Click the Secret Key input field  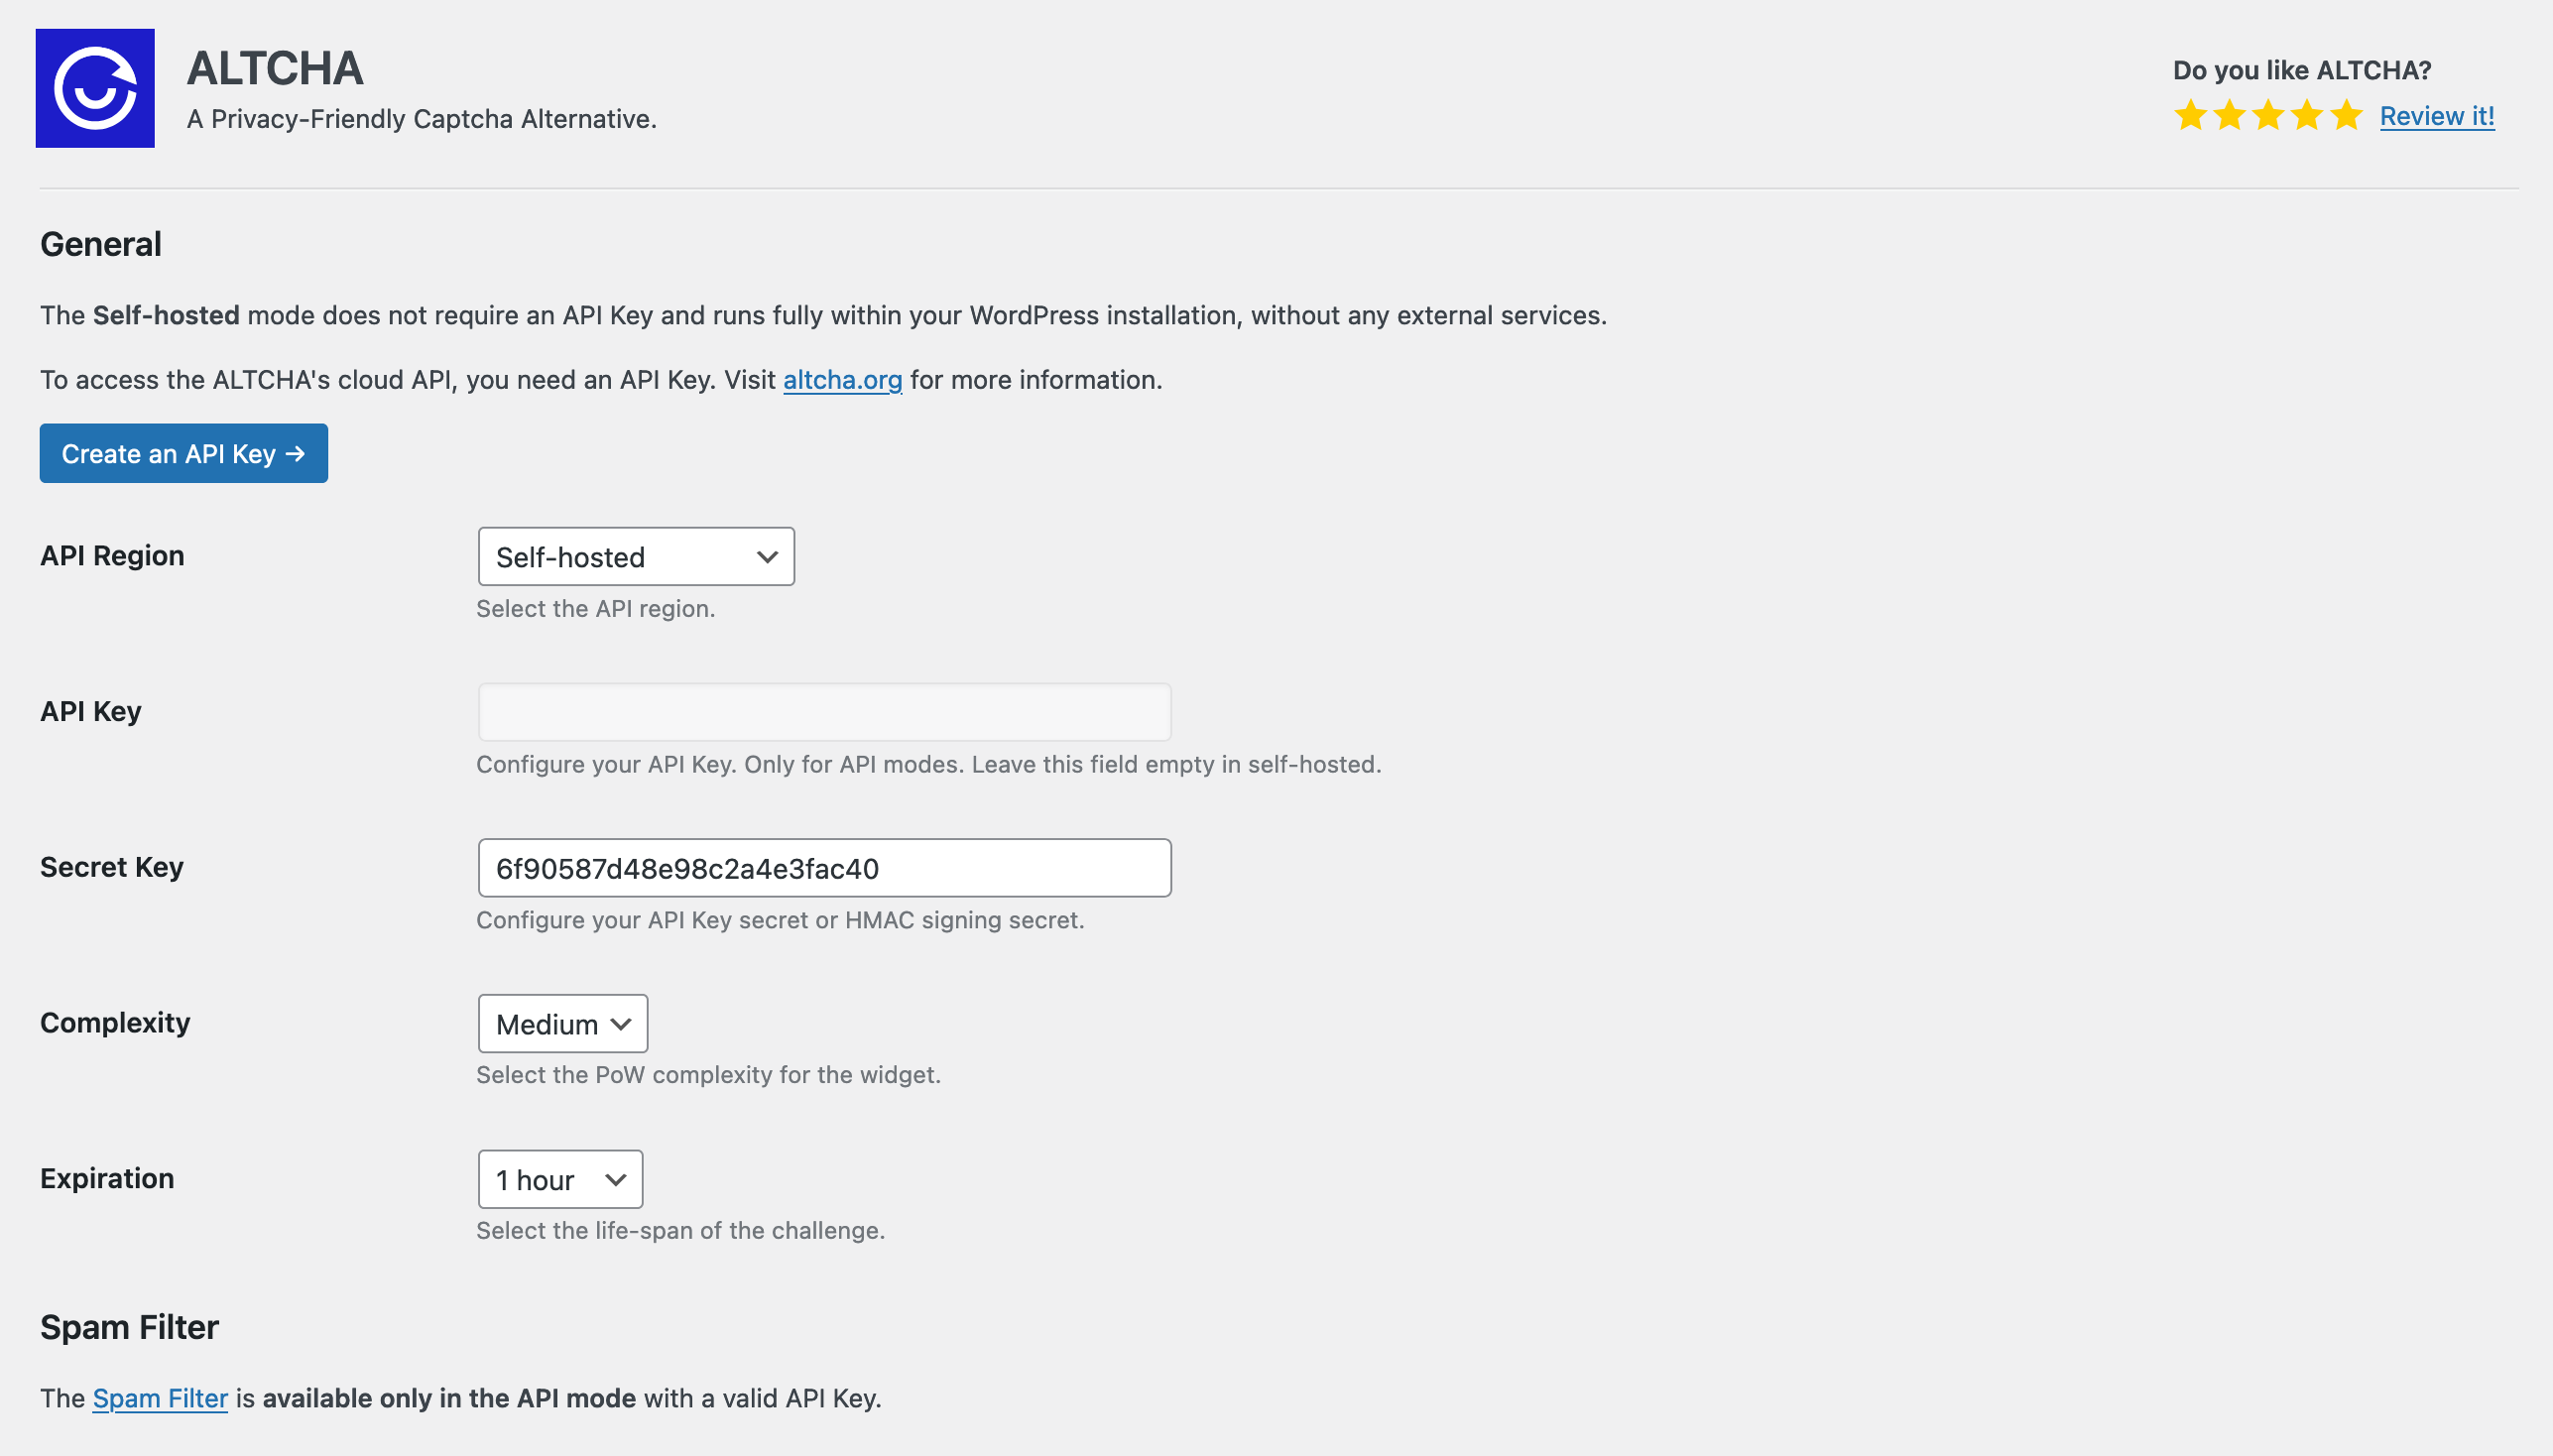point(824,867)
